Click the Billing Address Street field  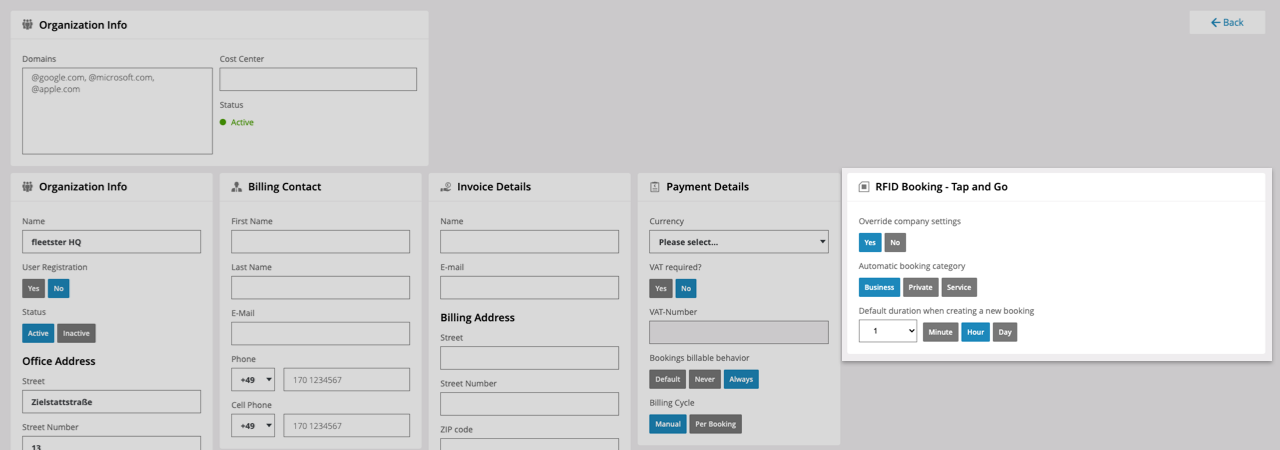[529, 358]
